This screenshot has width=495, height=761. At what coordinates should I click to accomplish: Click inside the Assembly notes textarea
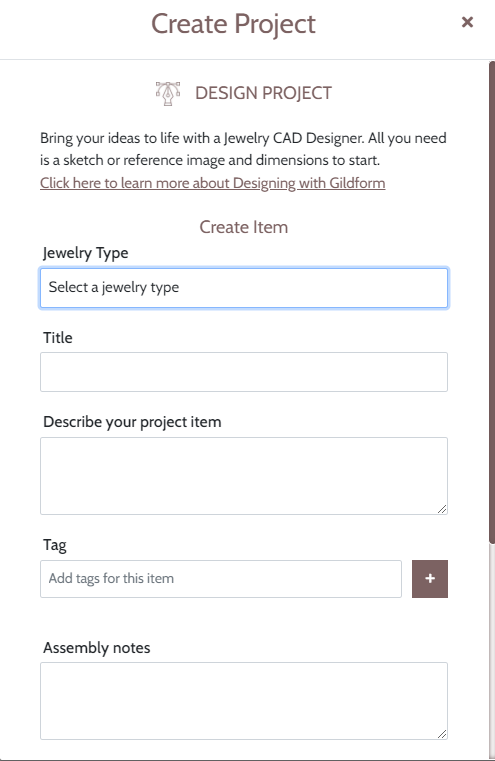click(x=244, y=701)
